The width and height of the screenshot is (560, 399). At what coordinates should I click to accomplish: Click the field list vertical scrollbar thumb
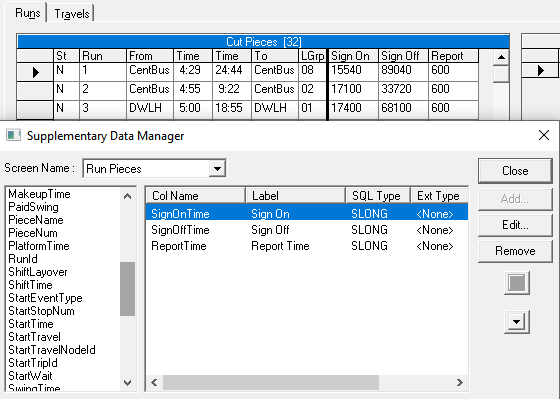pyautogui.click(x=128, y=289)
